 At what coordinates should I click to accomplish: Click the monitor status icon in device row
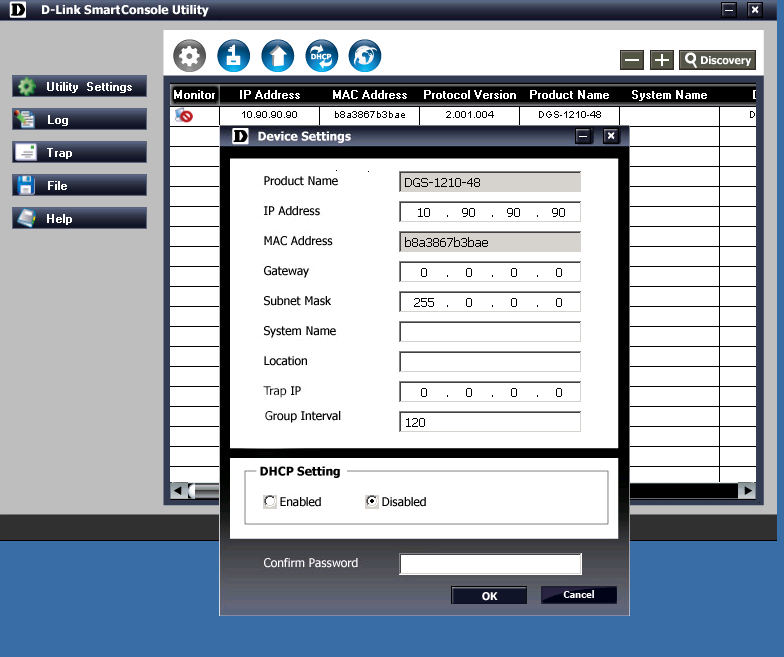tap(184, 115)
